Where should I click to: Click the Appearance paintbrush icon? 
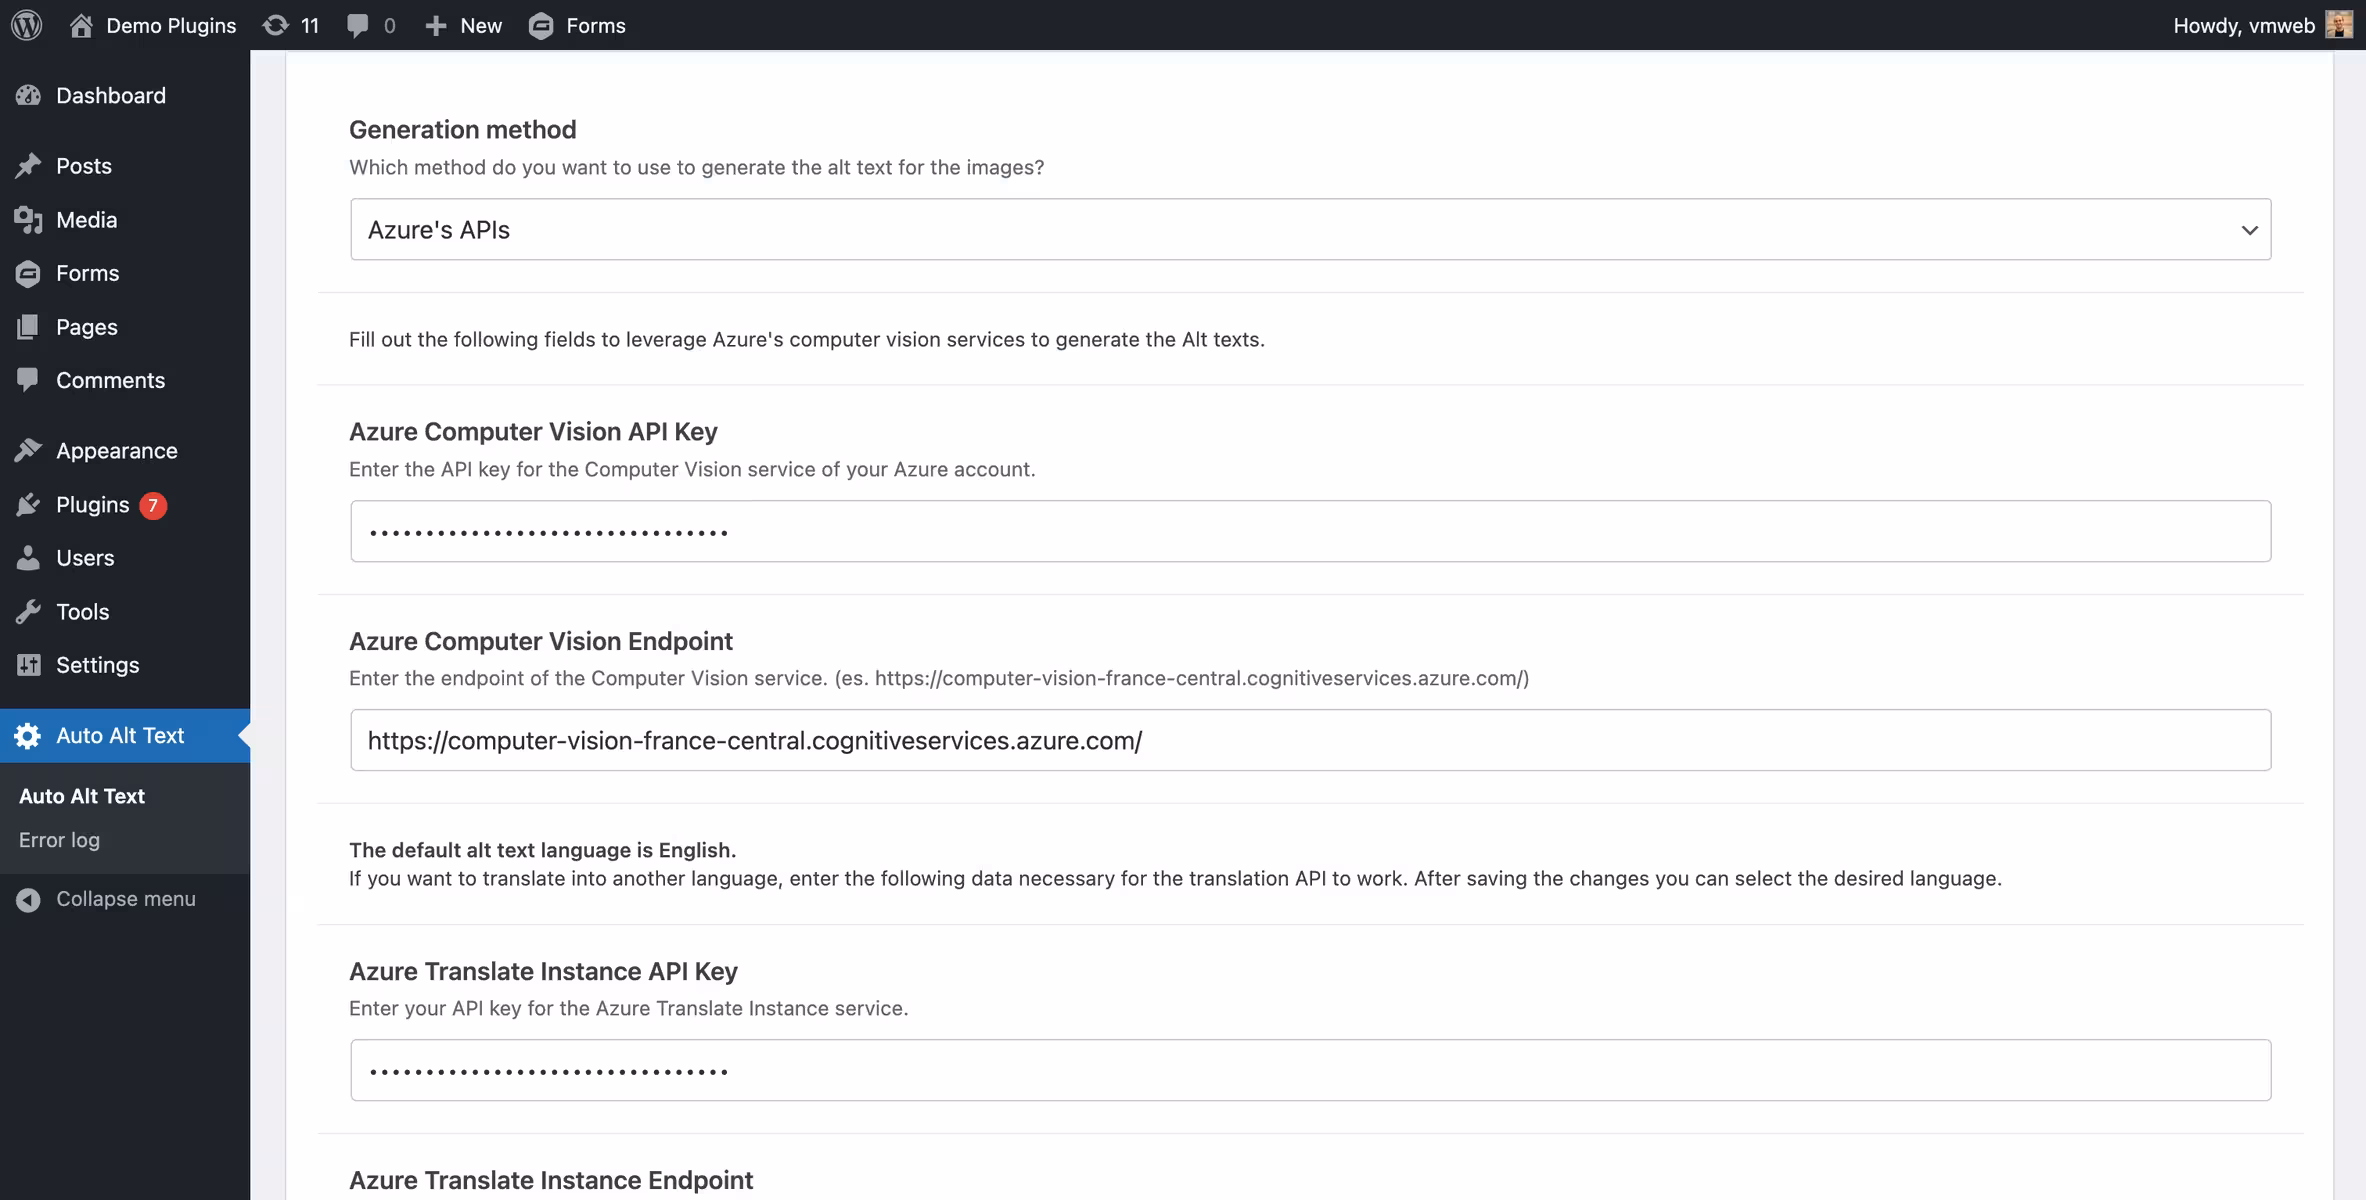[28, 451]
